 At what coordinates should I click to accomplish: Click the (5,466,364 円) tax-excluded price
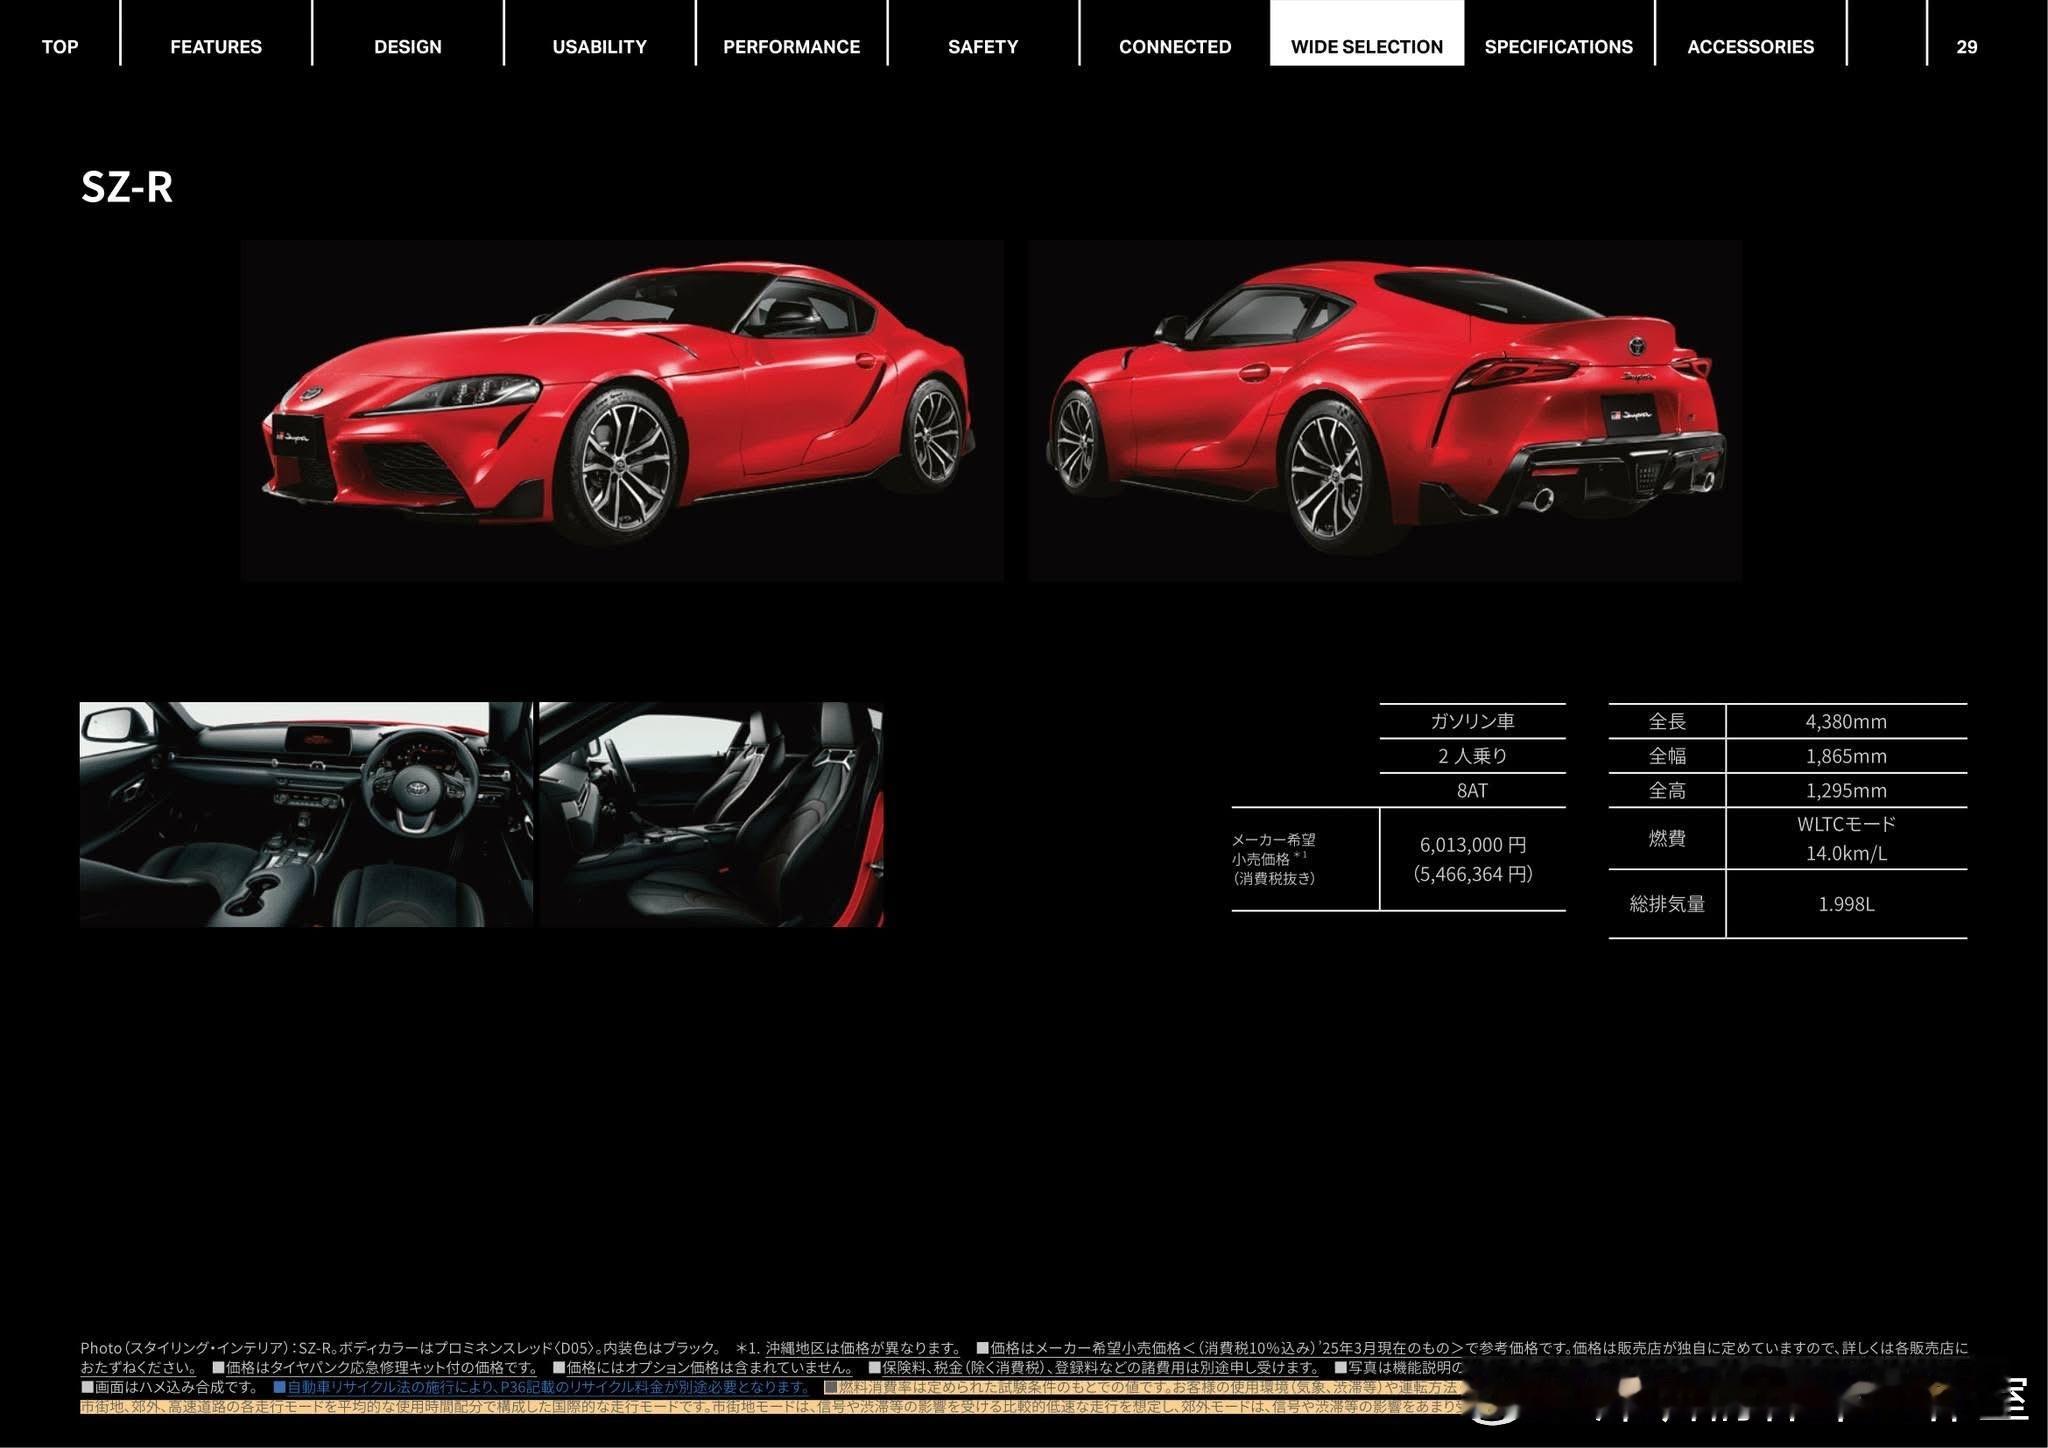click(1473, 874)
